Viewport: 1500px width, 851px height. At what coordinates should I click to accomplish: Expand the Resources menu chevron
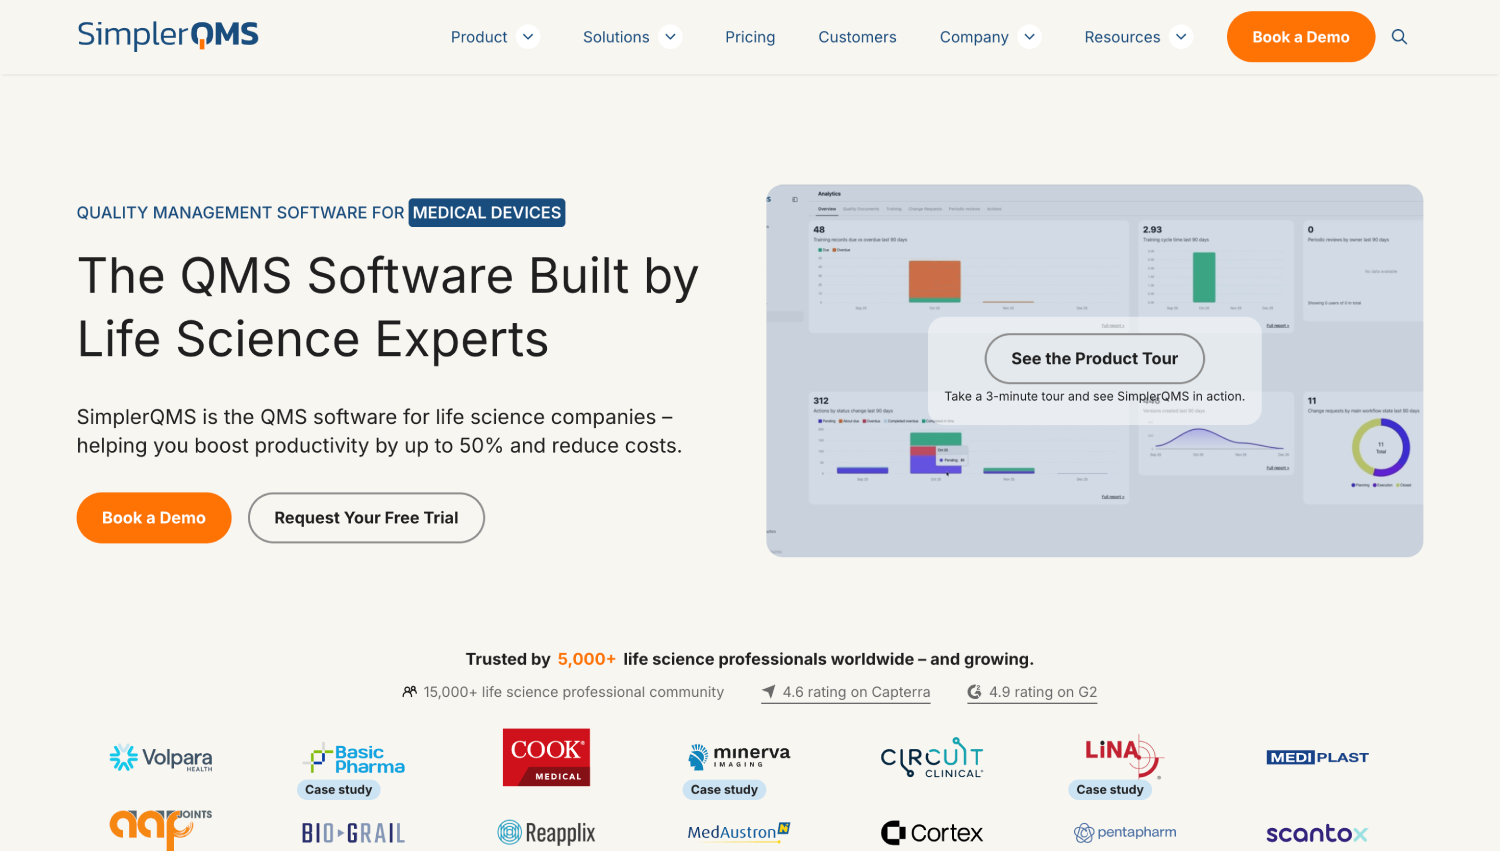point(1181,37)
